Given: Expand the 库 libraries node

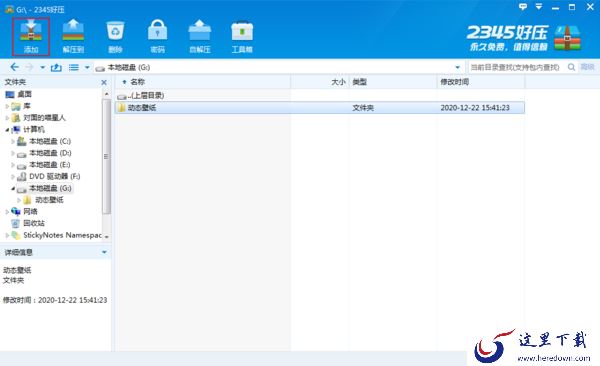Looking at the screenshot, I should [7, 106].
